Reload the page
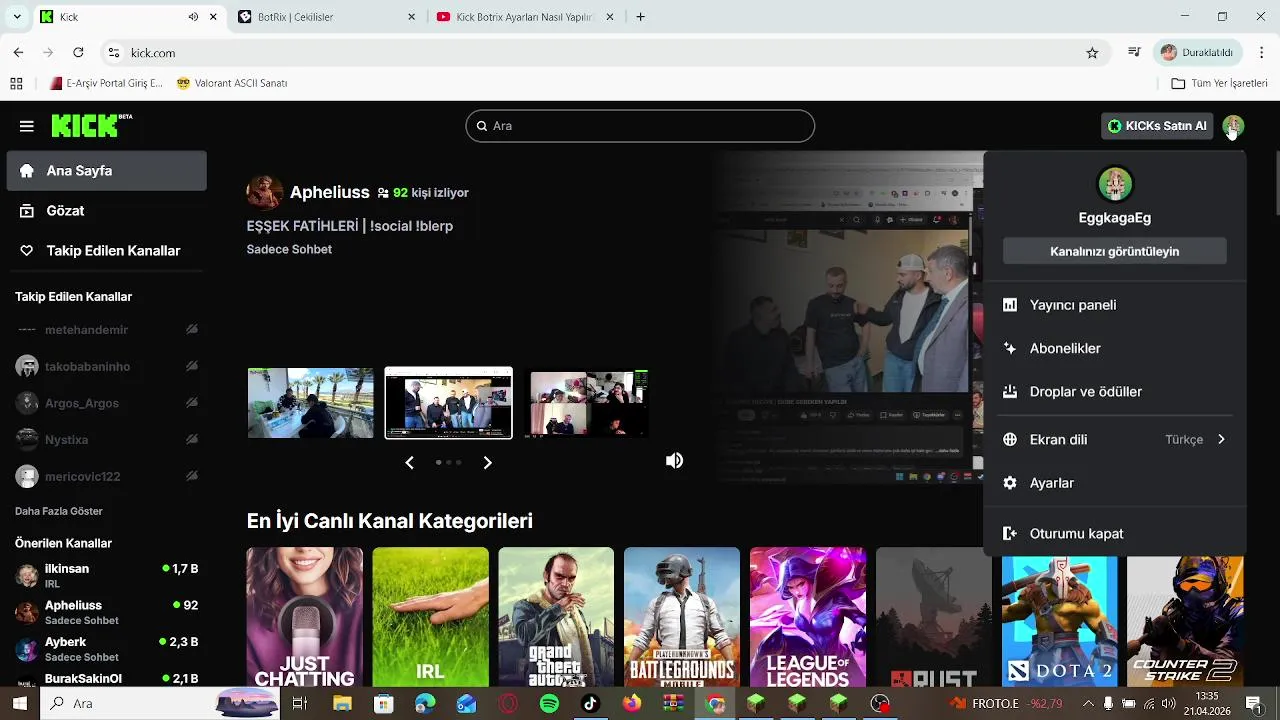The height and width of the screenshot is (720, 1280). tap(78, 53)
